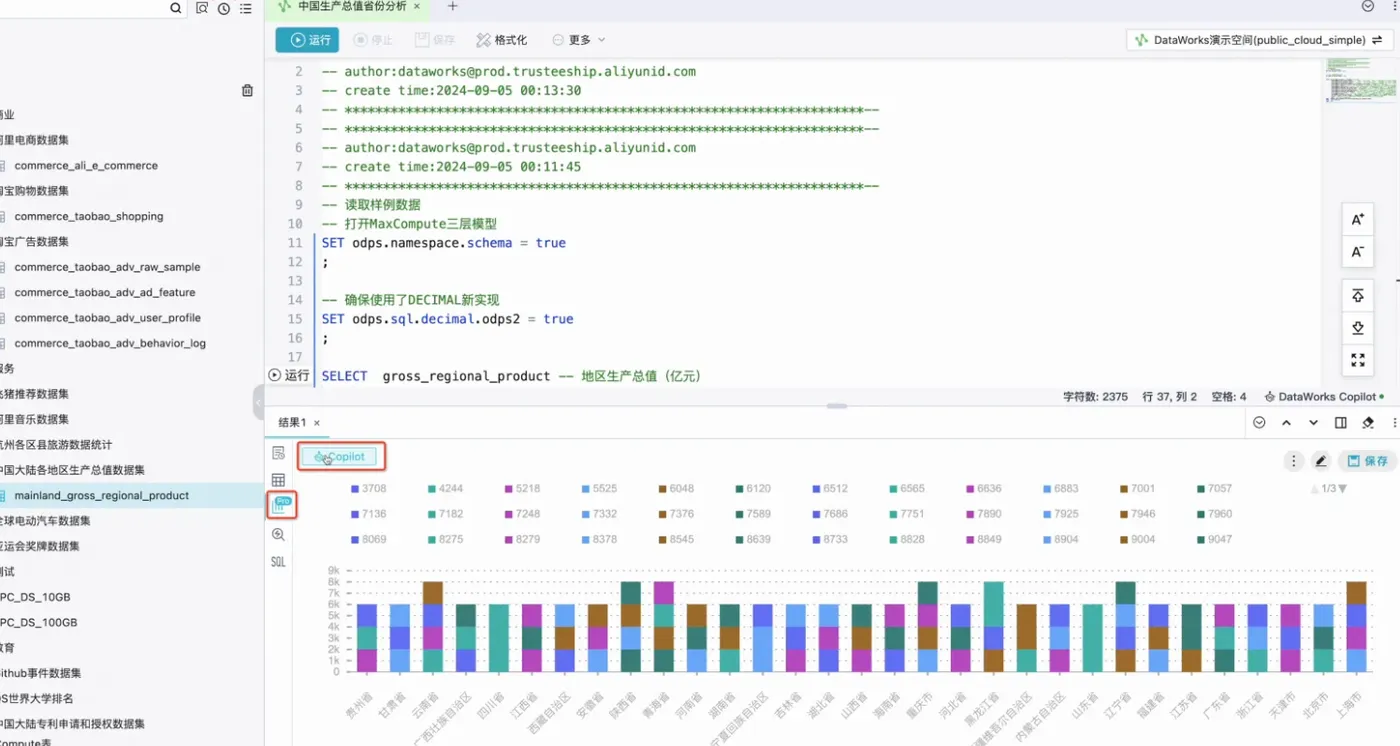Add a new tab with the plus icon

click(452, 6)
